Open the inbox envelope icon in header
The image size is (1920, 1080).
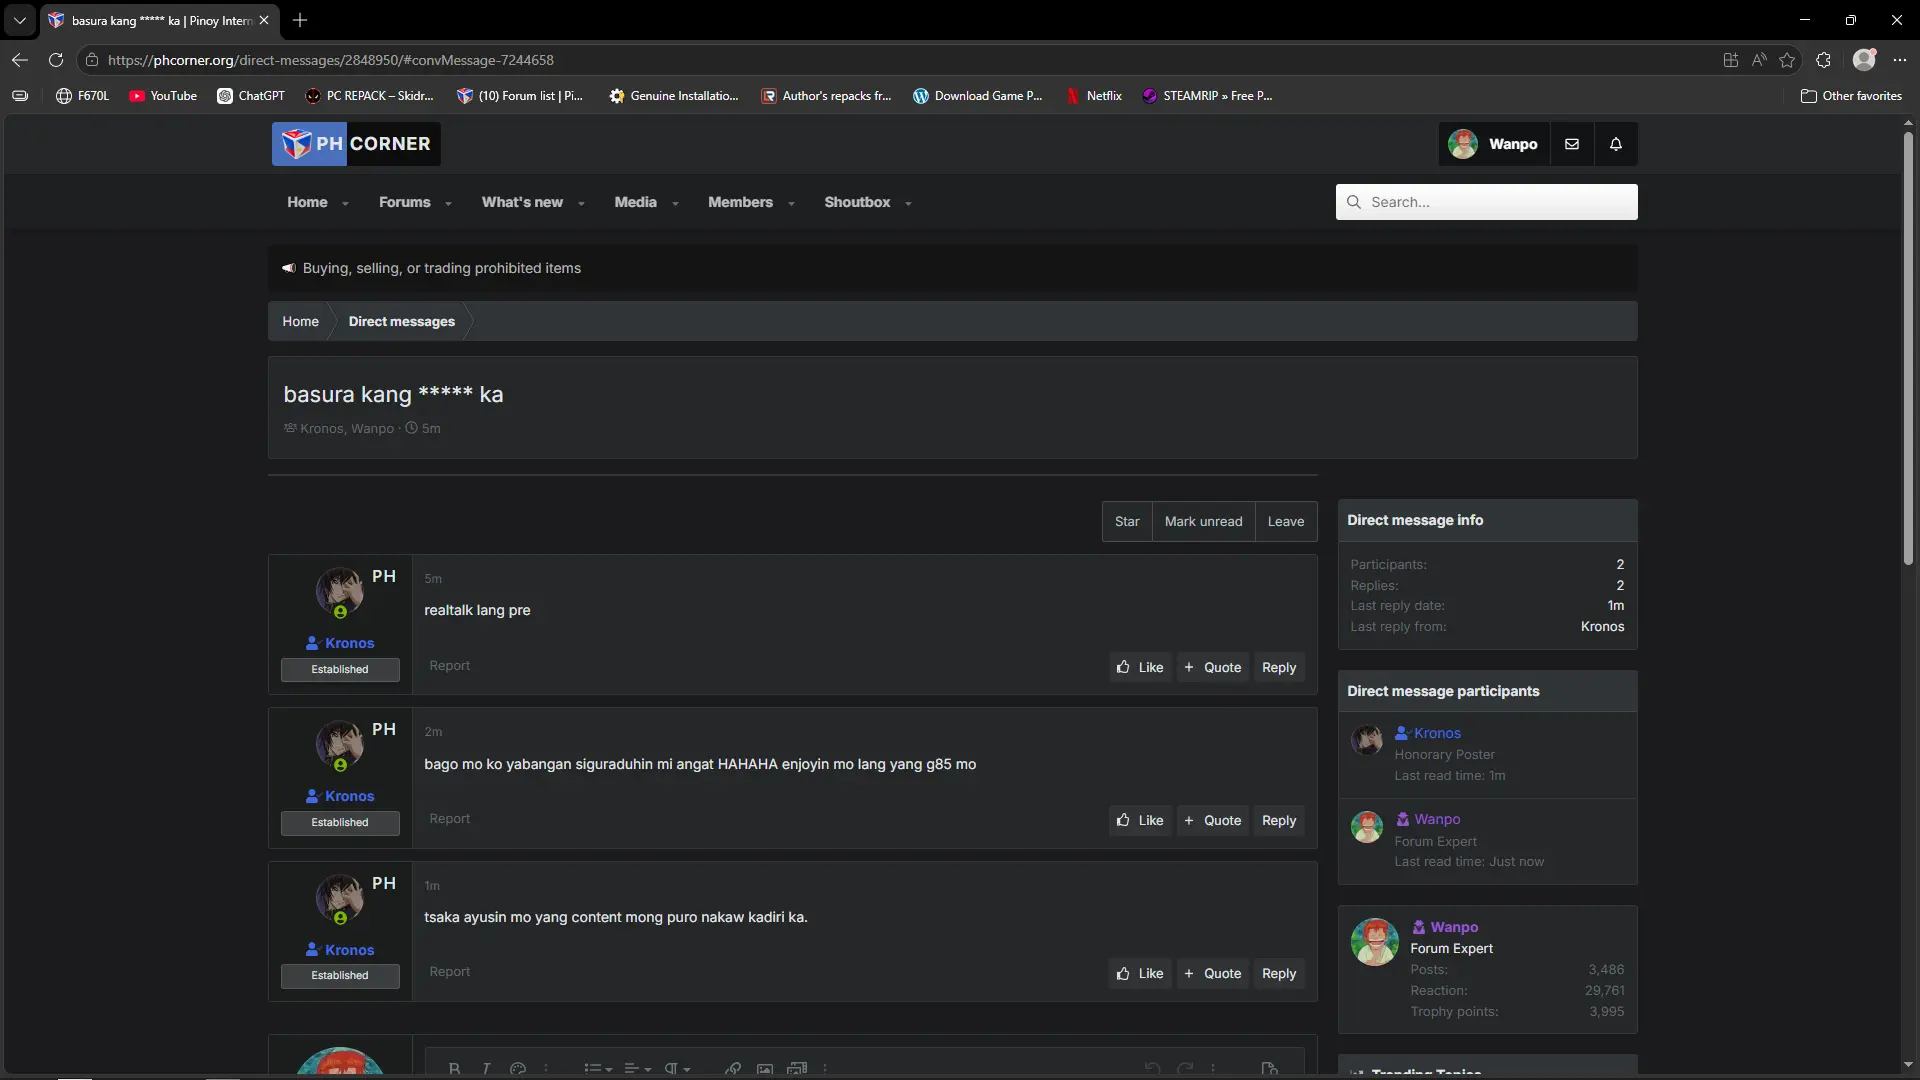1572,144
